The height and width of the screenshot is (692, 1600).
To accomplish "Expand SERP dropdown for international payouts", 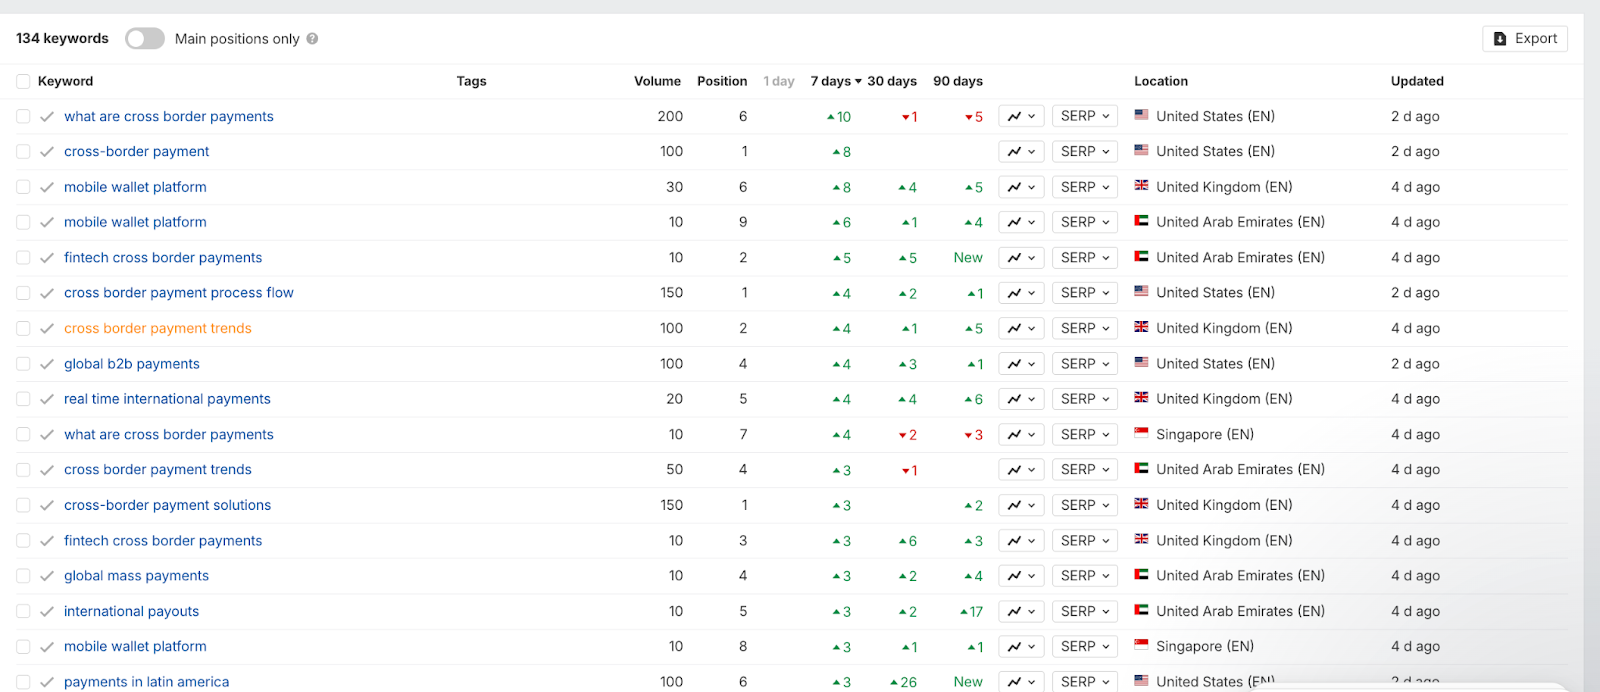I will pos(1085,611).
